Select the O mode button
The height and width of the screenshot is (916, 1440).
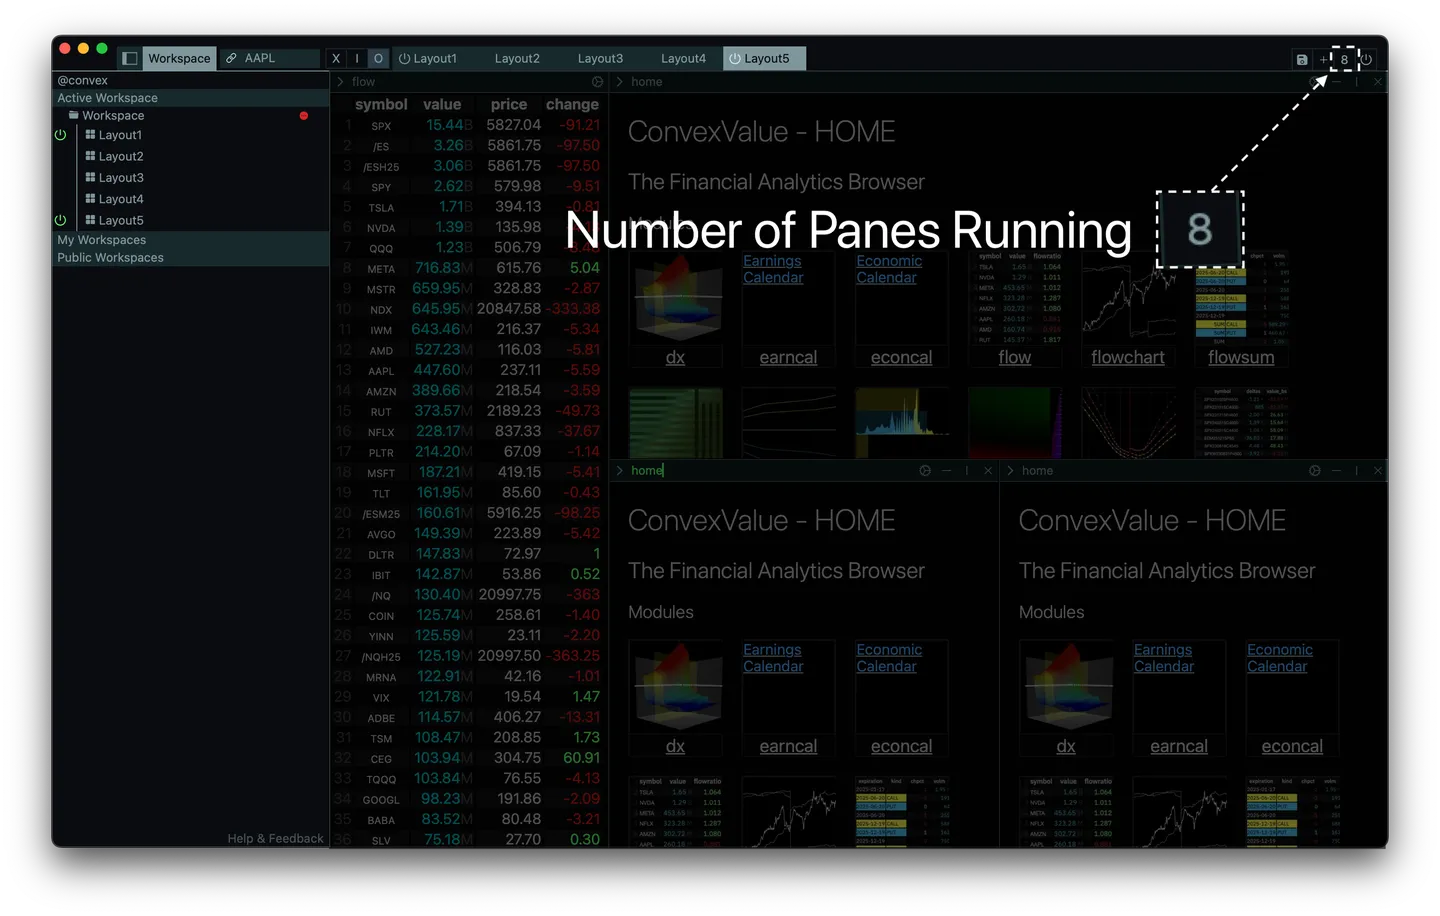click(378, 59)
